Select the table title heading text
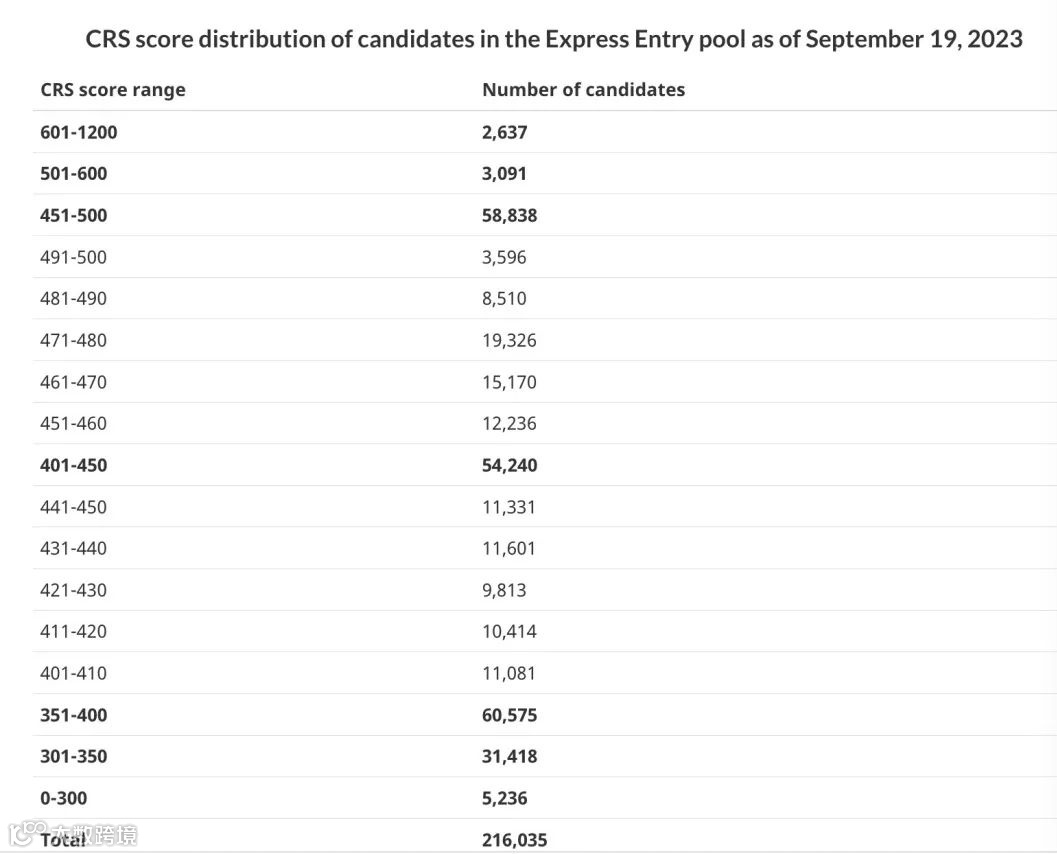Image resolution: width=1057 pixels, height=854 pixels. pos(553,39)
